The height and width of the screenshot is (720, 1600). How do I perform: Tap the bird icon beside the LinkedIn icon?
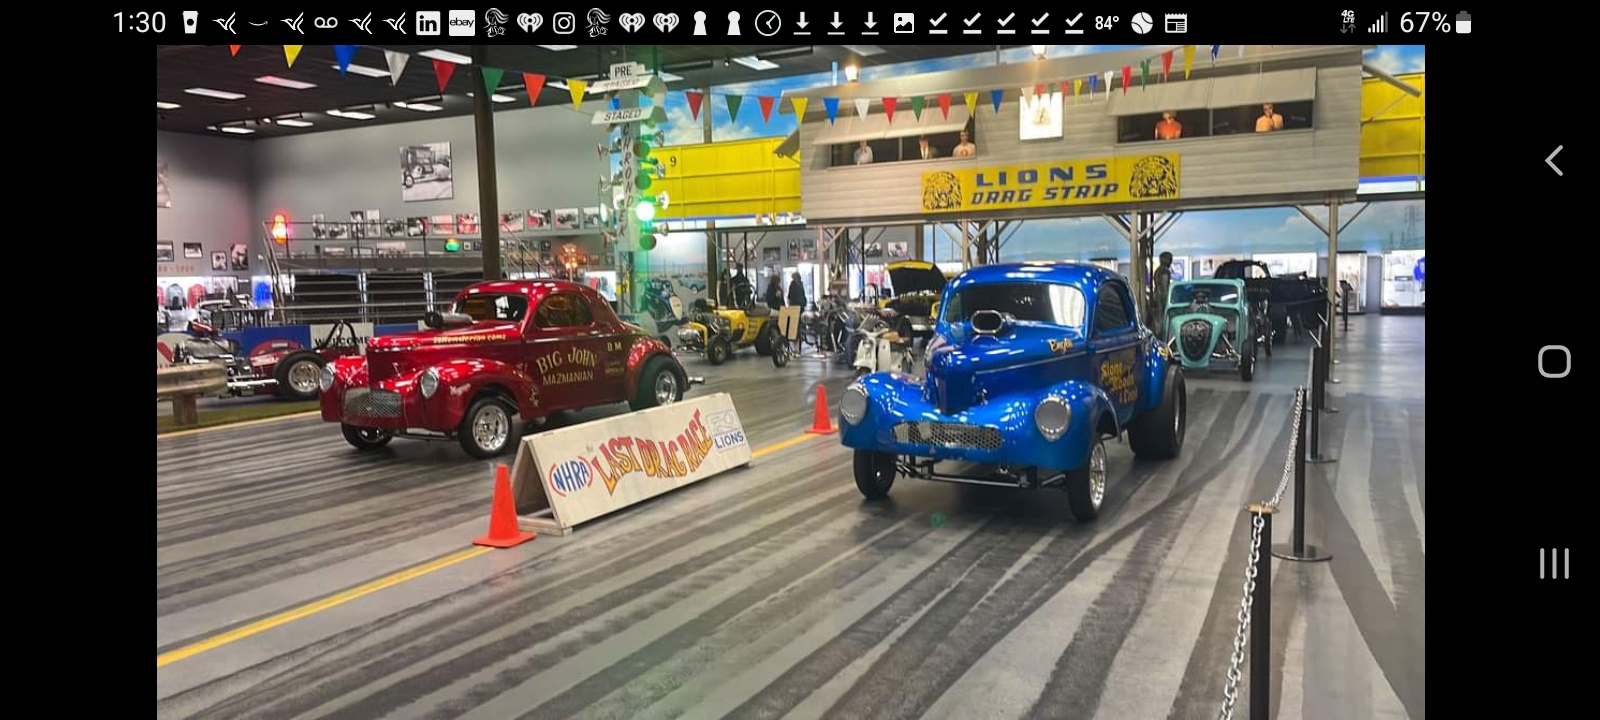click(394, 23)
